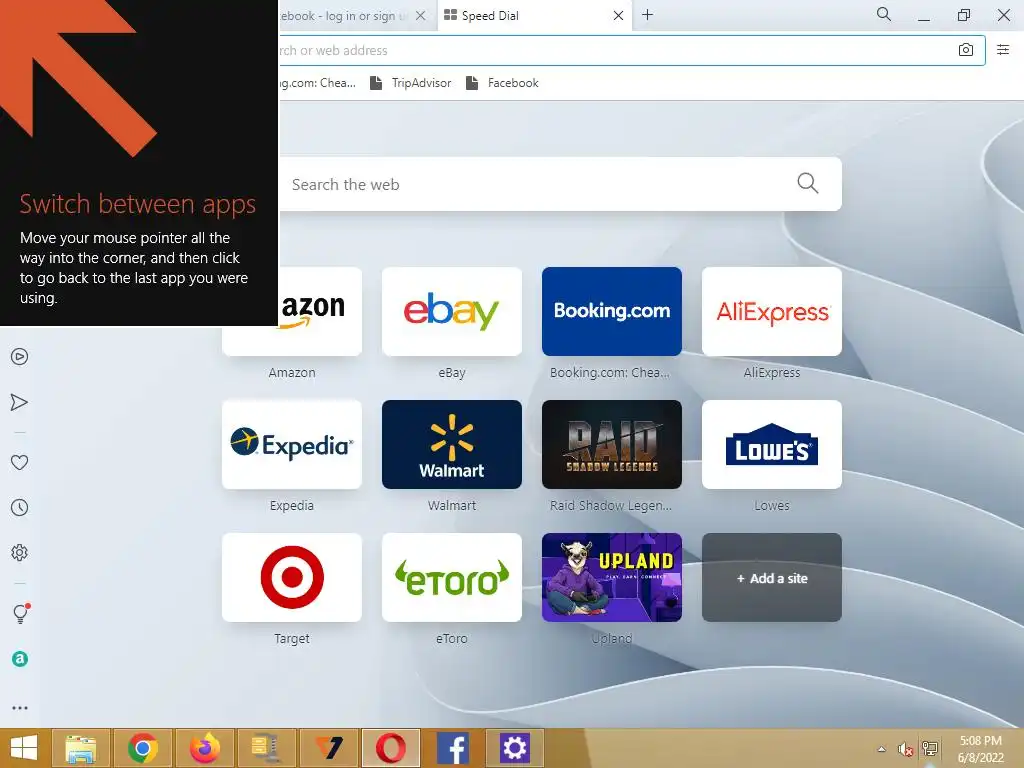Open History clock icon in sidebar
The image size is (1024, 768).
point(20,507)
